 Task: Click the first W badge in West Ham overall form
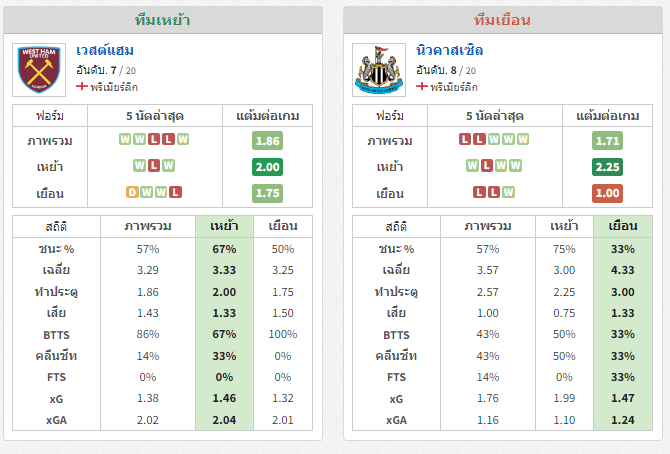click(125, 139)
